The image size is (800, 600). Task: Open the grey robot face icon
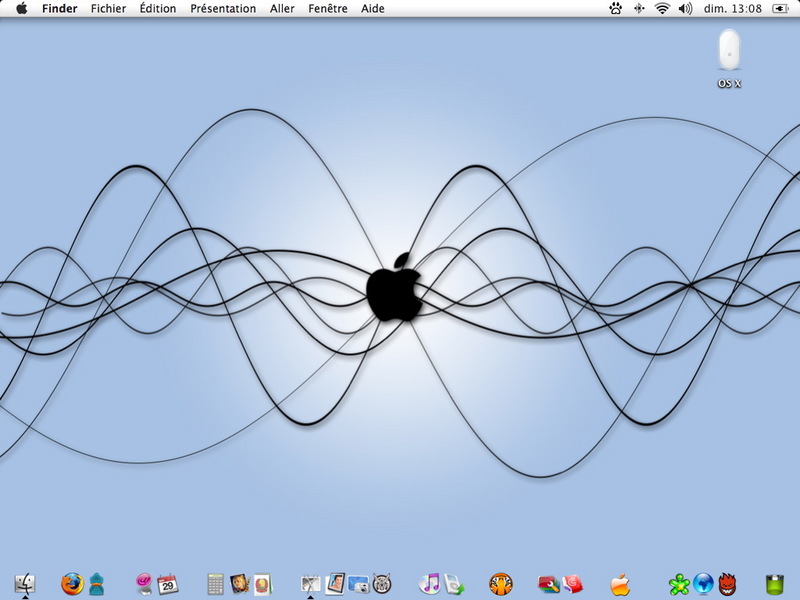(382, 584)
